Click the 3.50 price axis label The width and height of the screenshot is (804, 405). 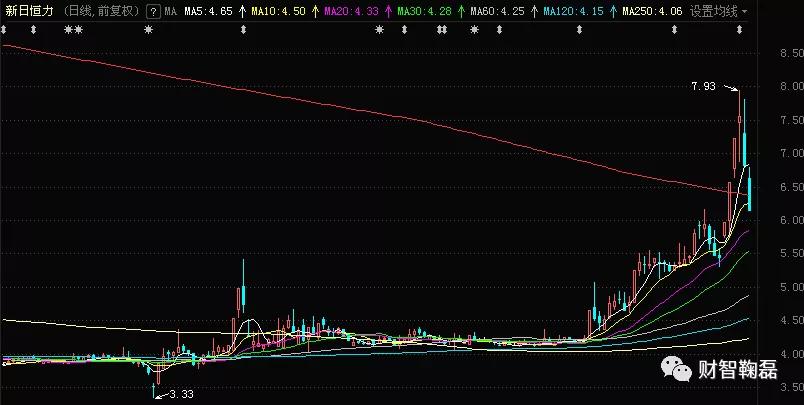791,387
